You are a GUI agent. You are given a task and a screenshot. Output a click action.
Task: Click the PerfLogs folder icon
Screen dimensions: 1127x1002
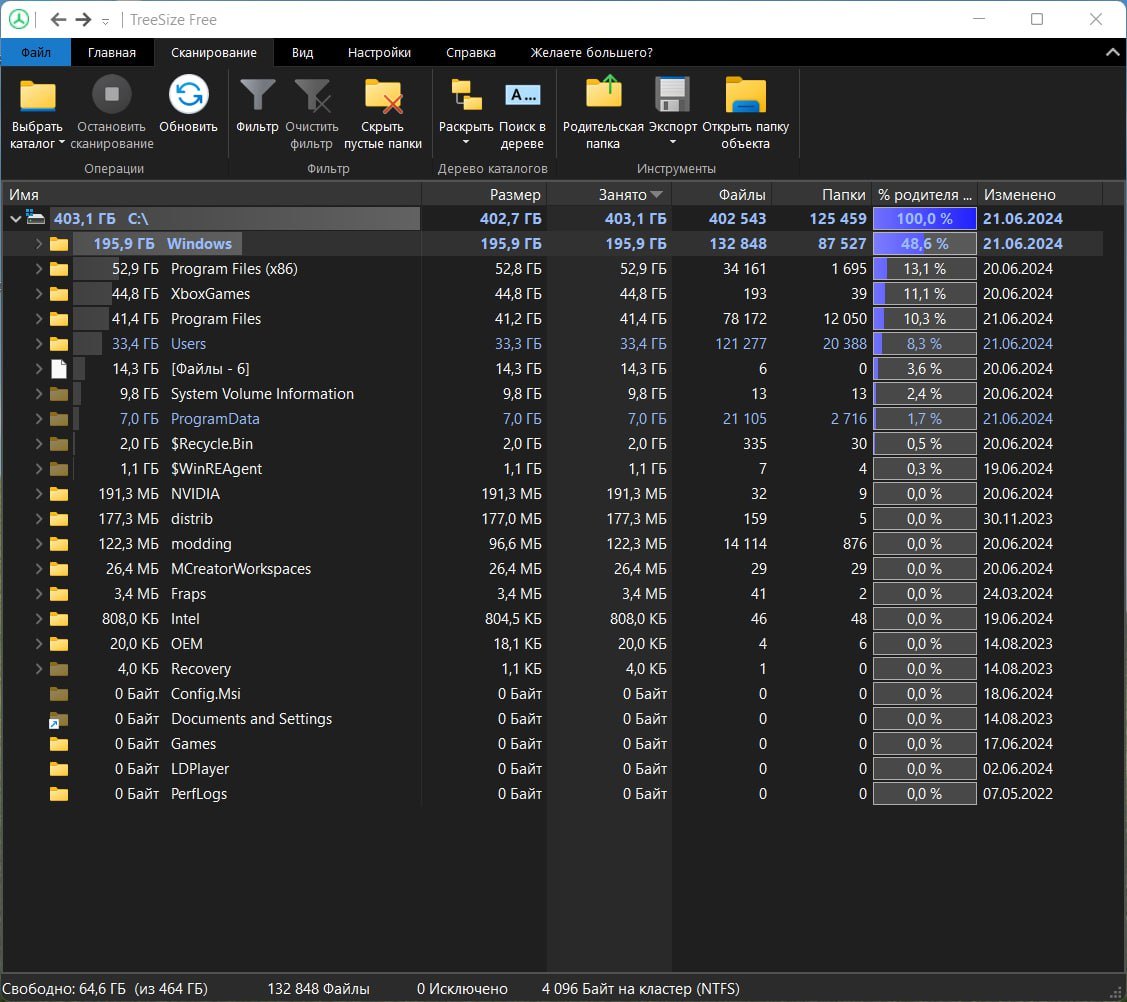(x=59, y=794)
